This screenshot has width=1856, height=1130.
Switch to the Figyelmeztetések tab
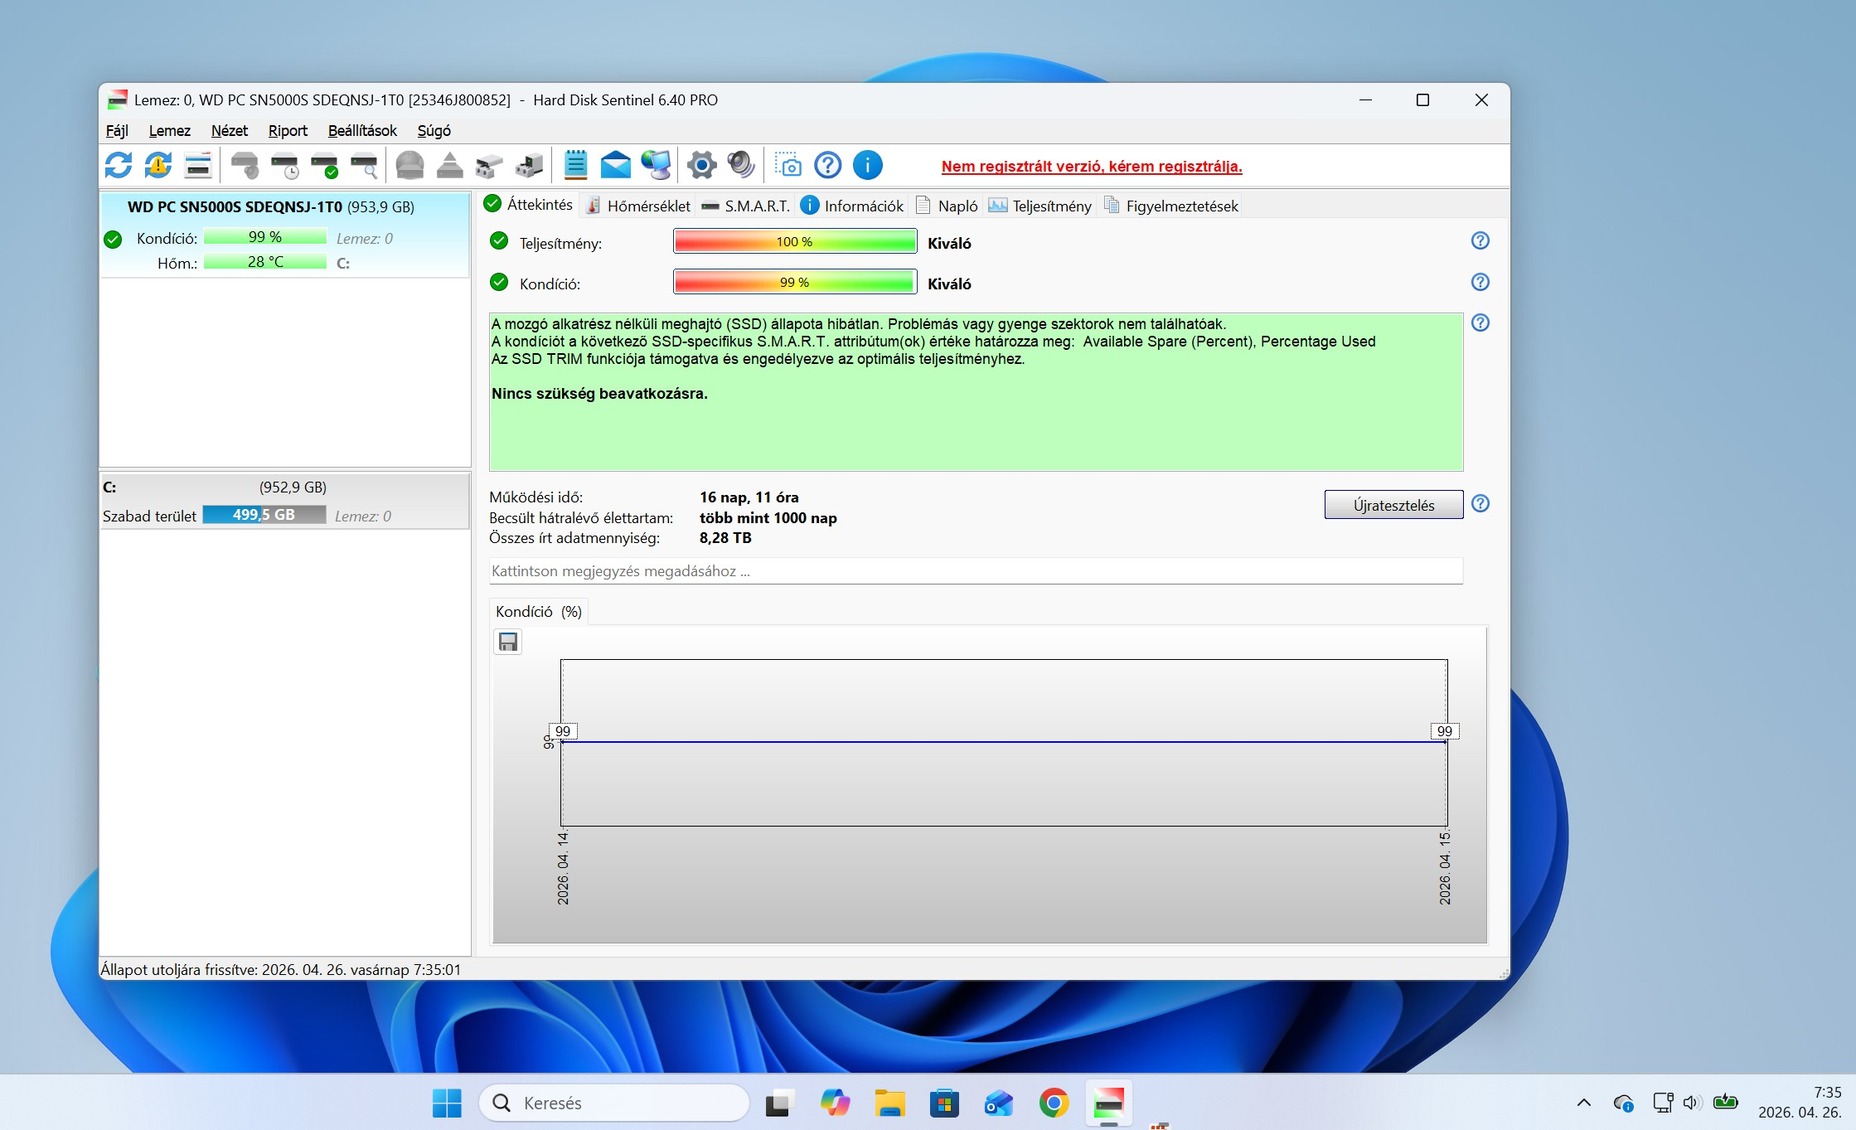[1171, 206]
